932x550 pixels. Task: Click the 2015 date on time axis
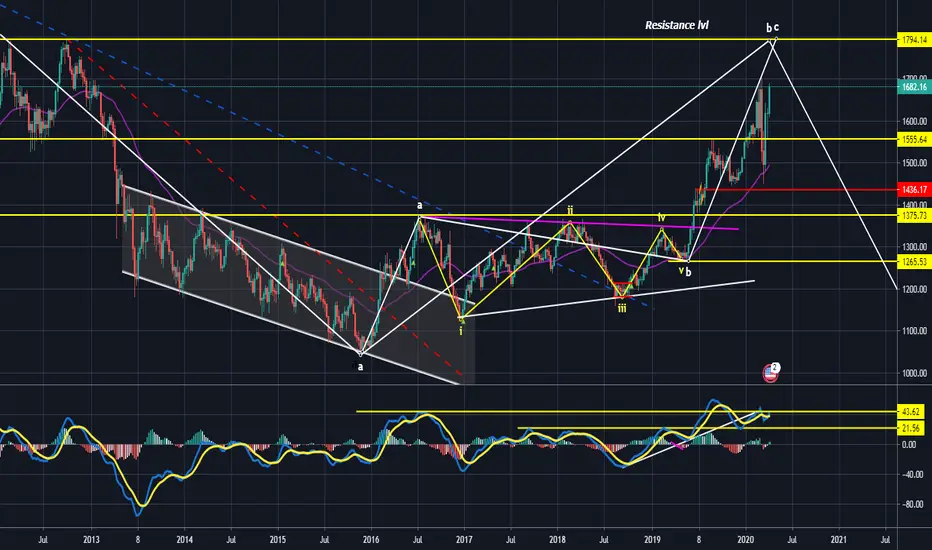(x=278, y=540)
